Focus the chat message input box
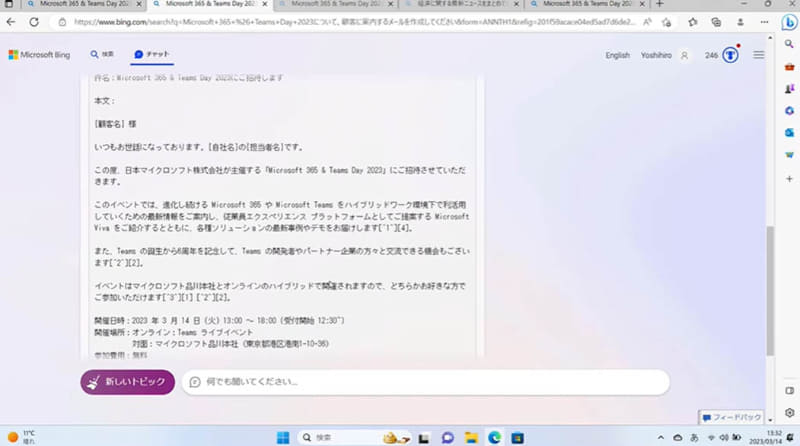The width and height of the screenshot is (800, 446). (426, 382)
